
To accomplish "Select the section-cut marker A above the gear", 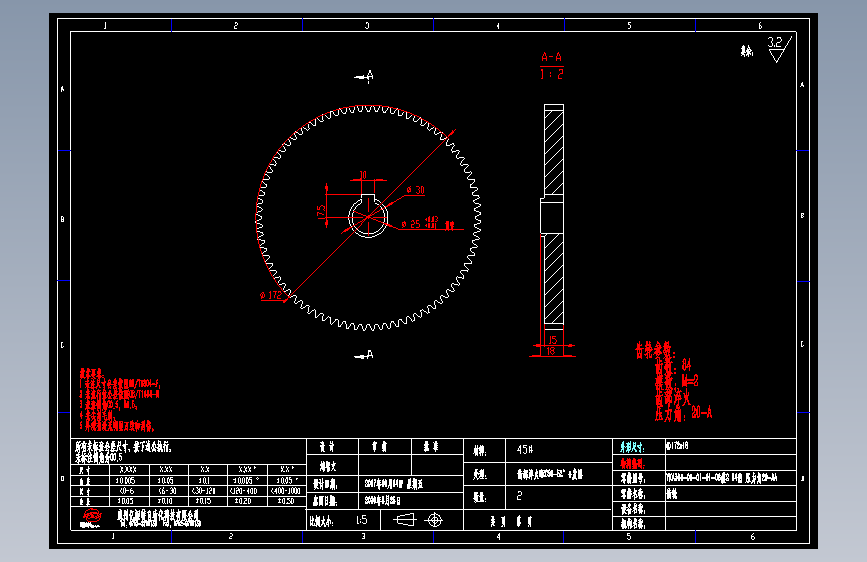I will click(364, 76).
